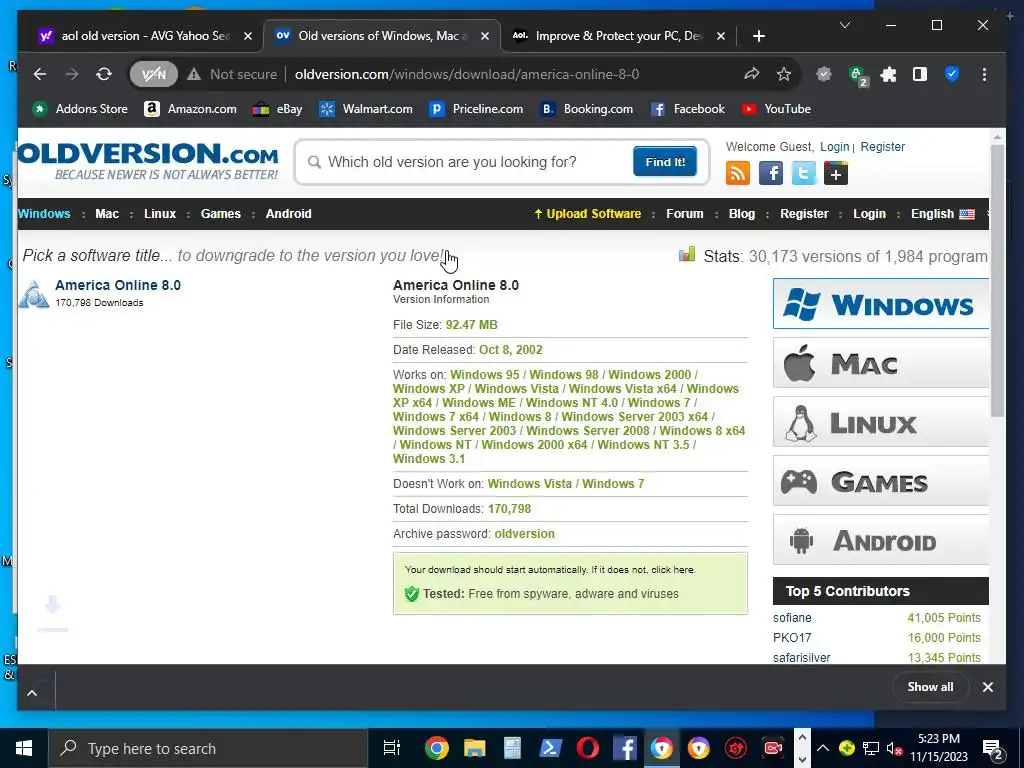Click the OldVersion.com logo
The image size is (1024, 768).
(x=148, y=161)
